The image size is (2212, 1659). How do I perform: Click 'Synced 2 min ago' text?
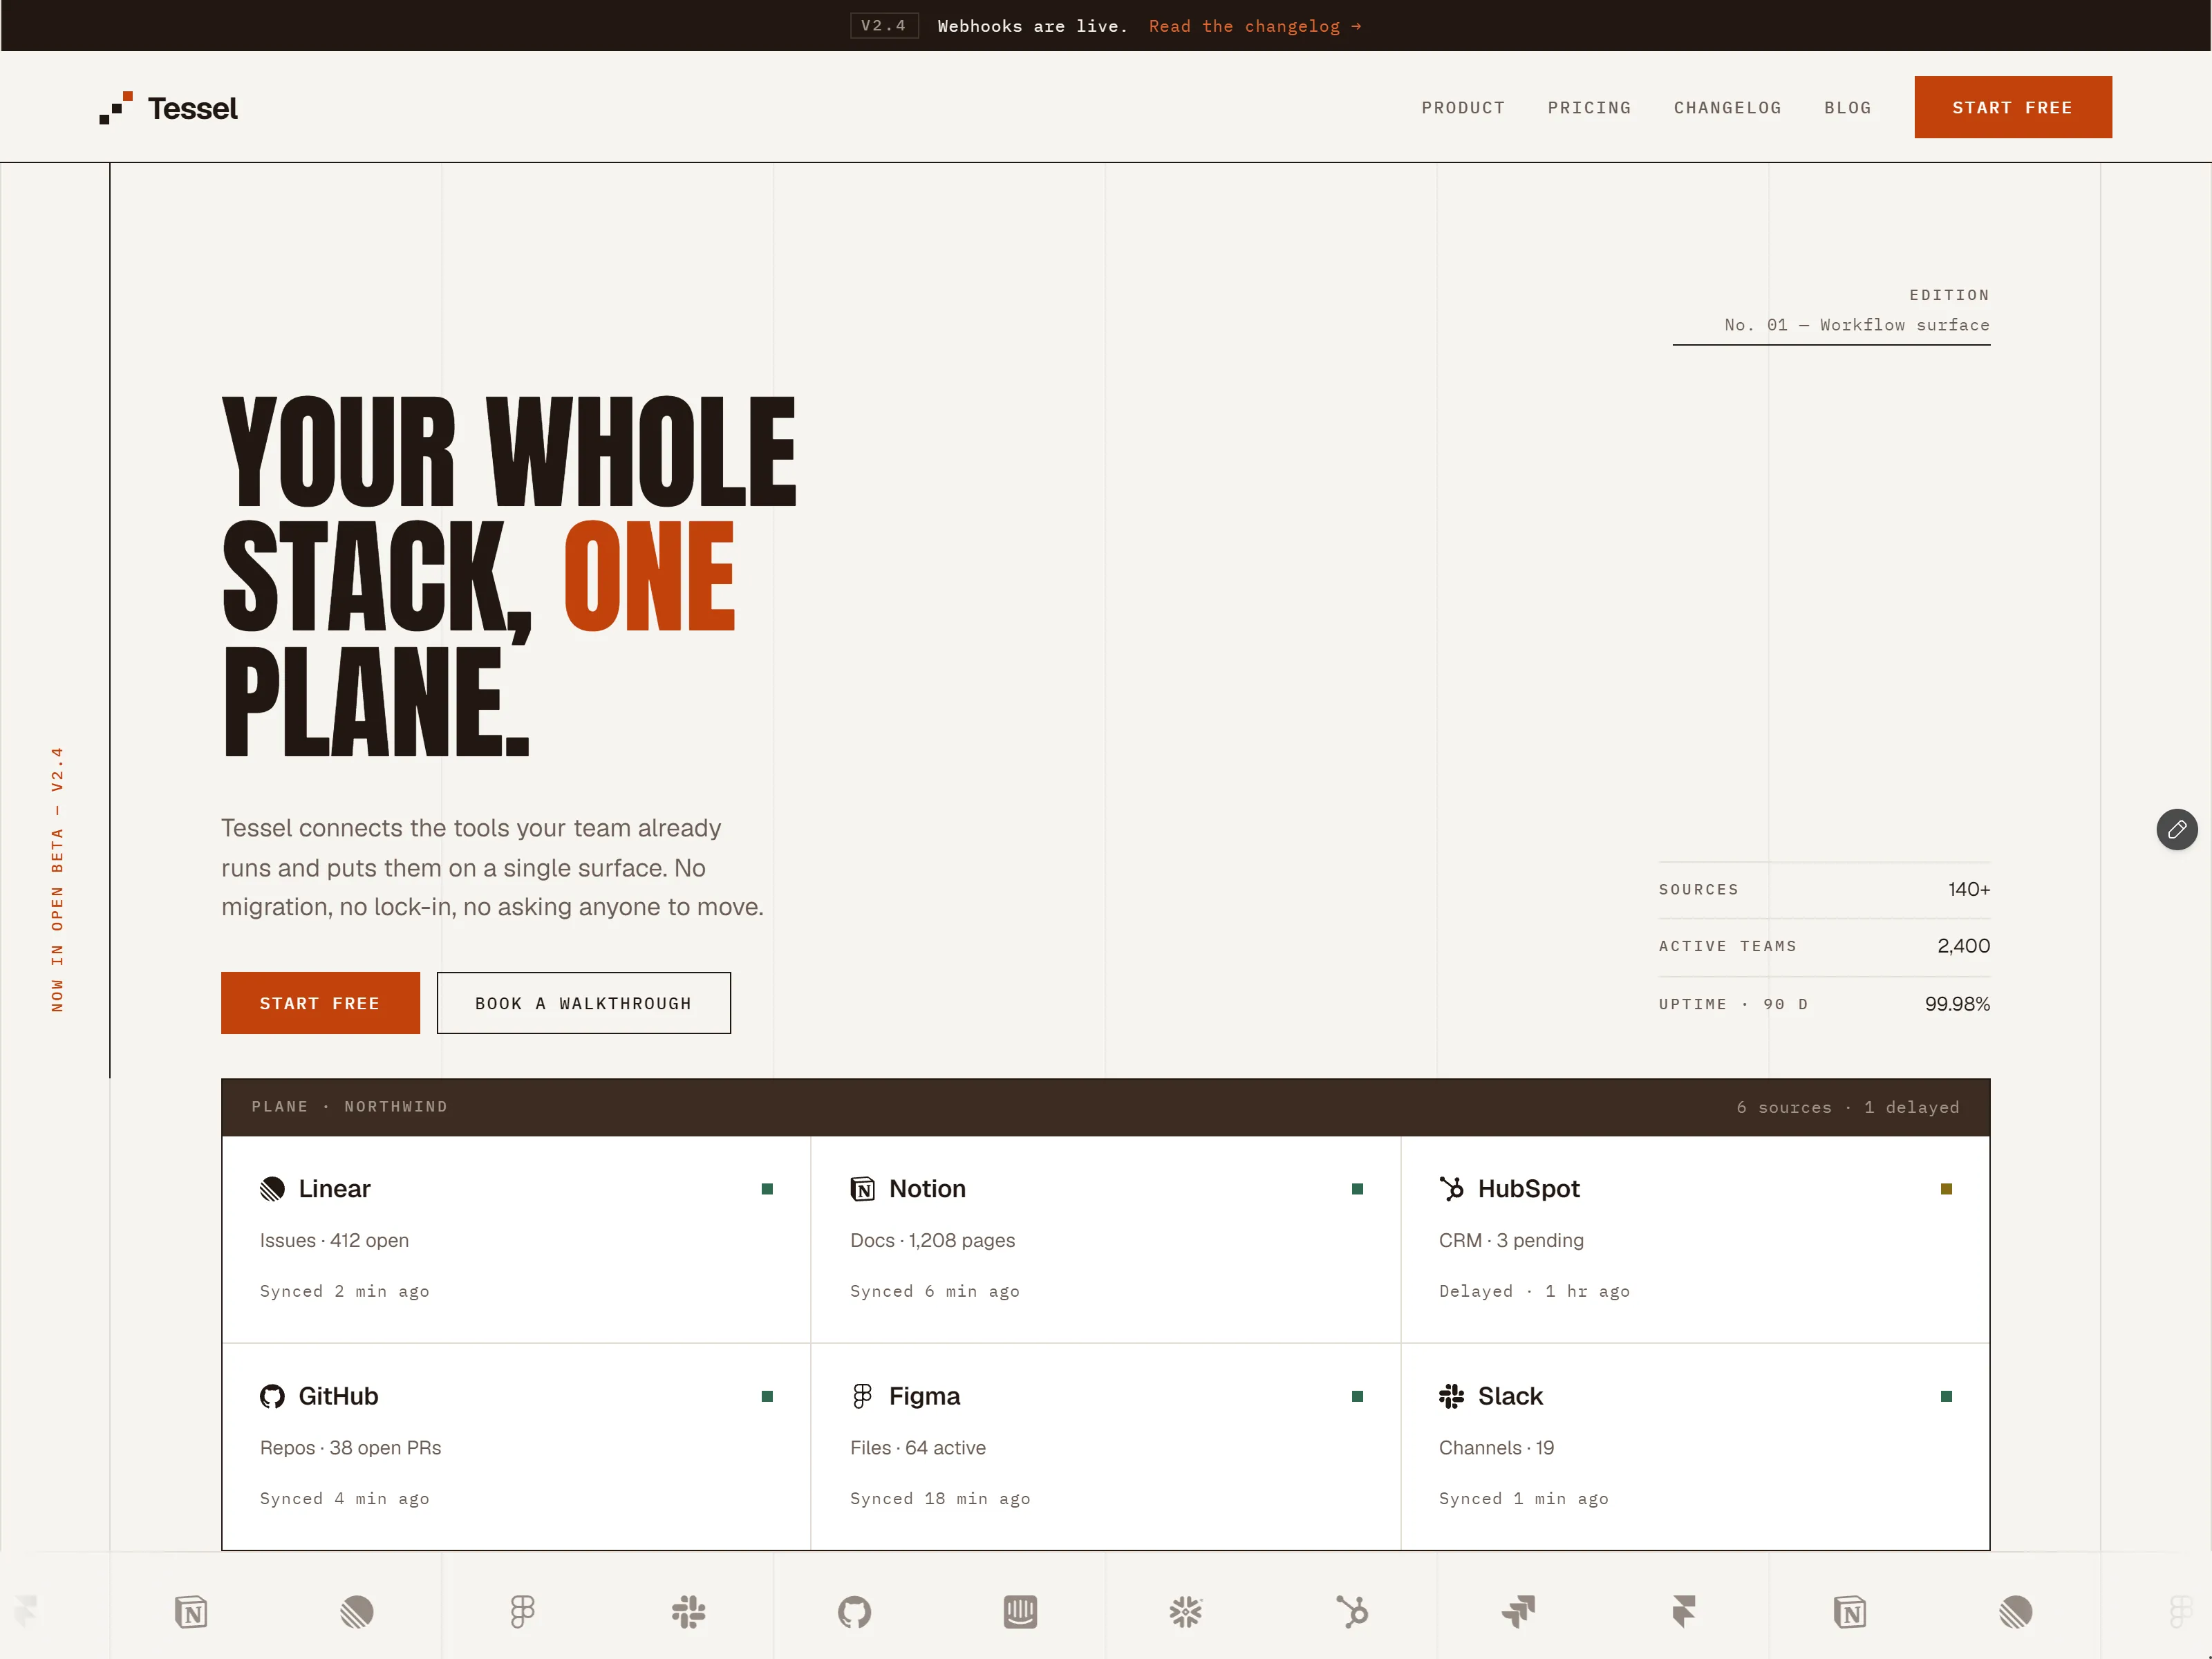coord(344,1291)
